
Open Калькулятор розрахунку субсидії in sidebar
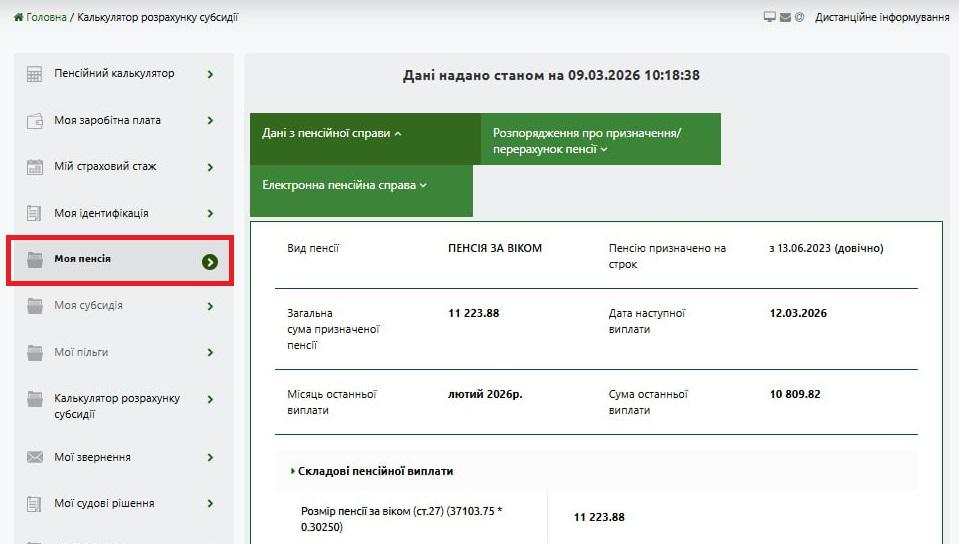pos(117,406)
